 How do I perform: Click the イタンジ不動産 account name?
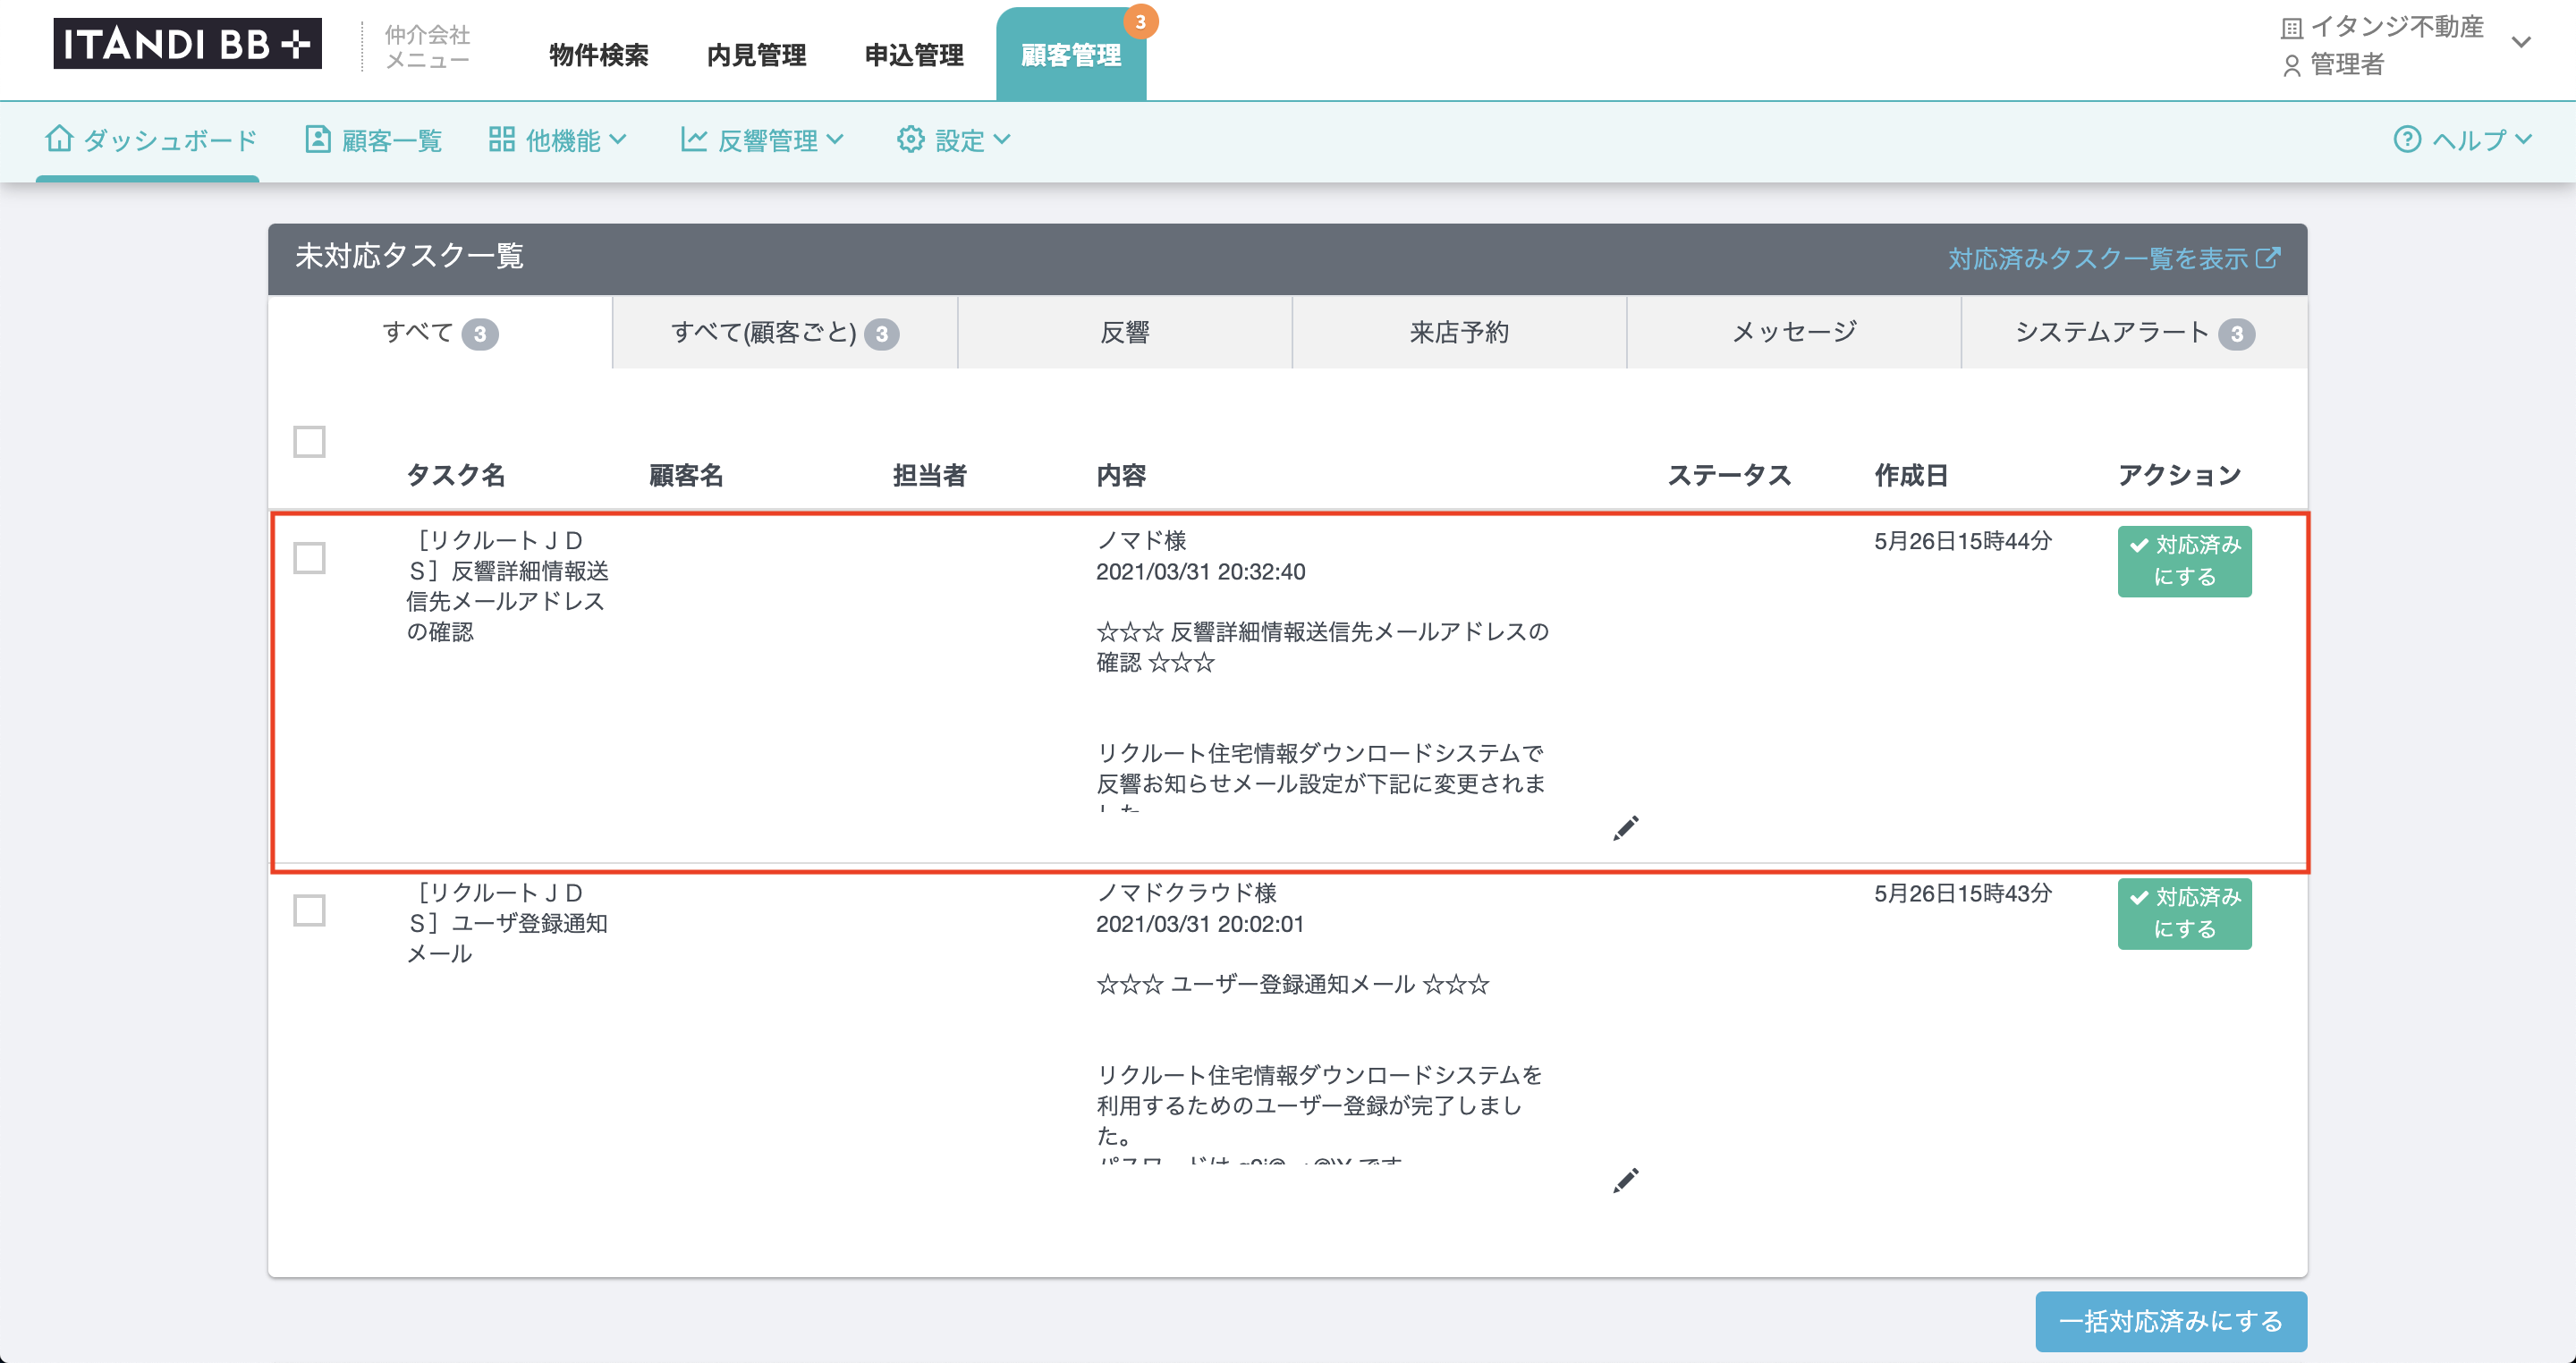[x=2397, y=27]
